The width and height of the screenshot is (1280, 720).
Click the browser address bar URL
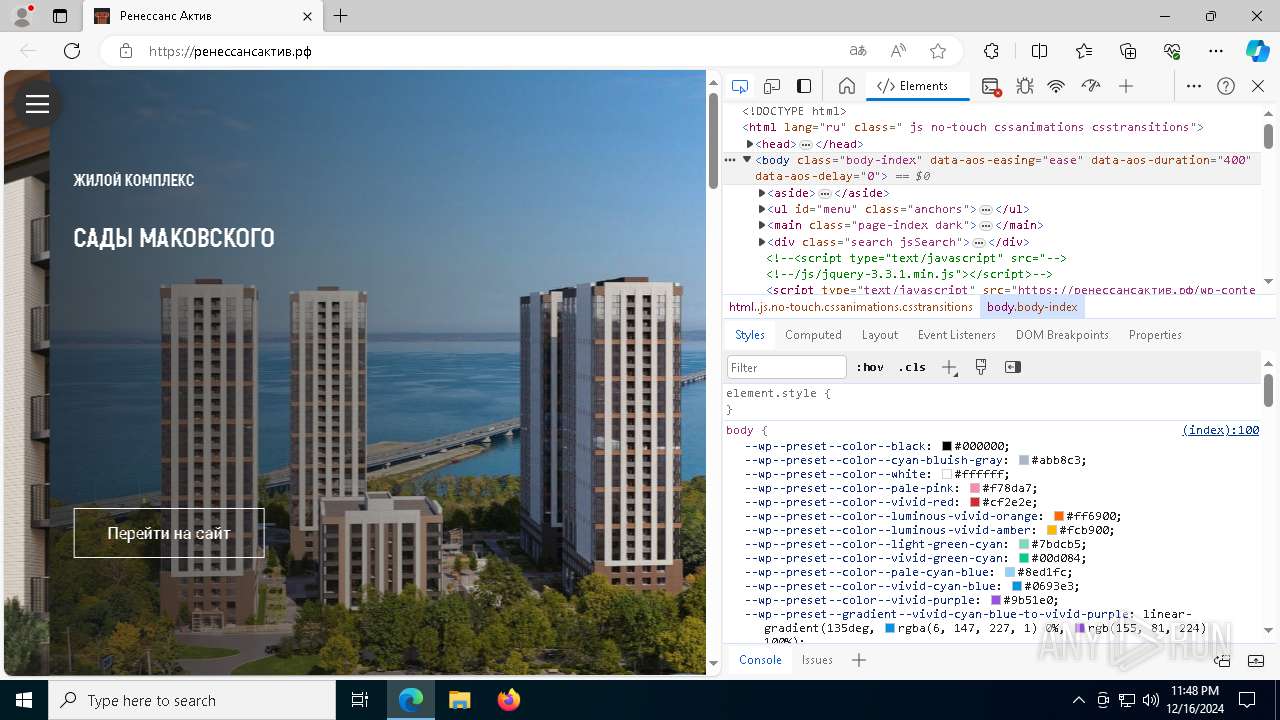click(230, 51)
